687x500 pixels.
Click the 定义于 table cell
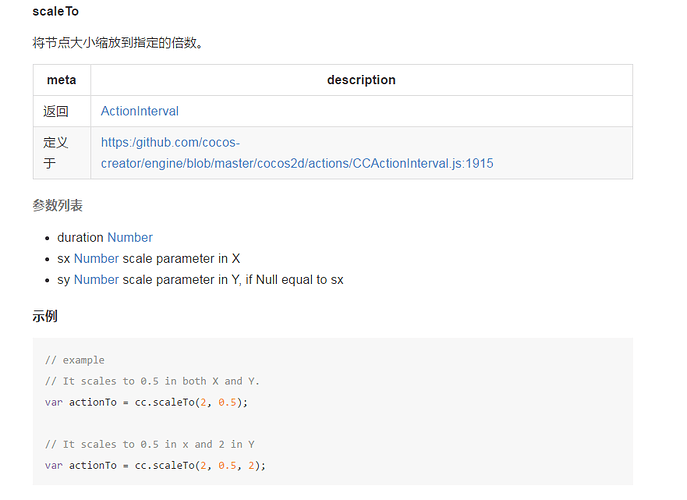click(56, 152)
